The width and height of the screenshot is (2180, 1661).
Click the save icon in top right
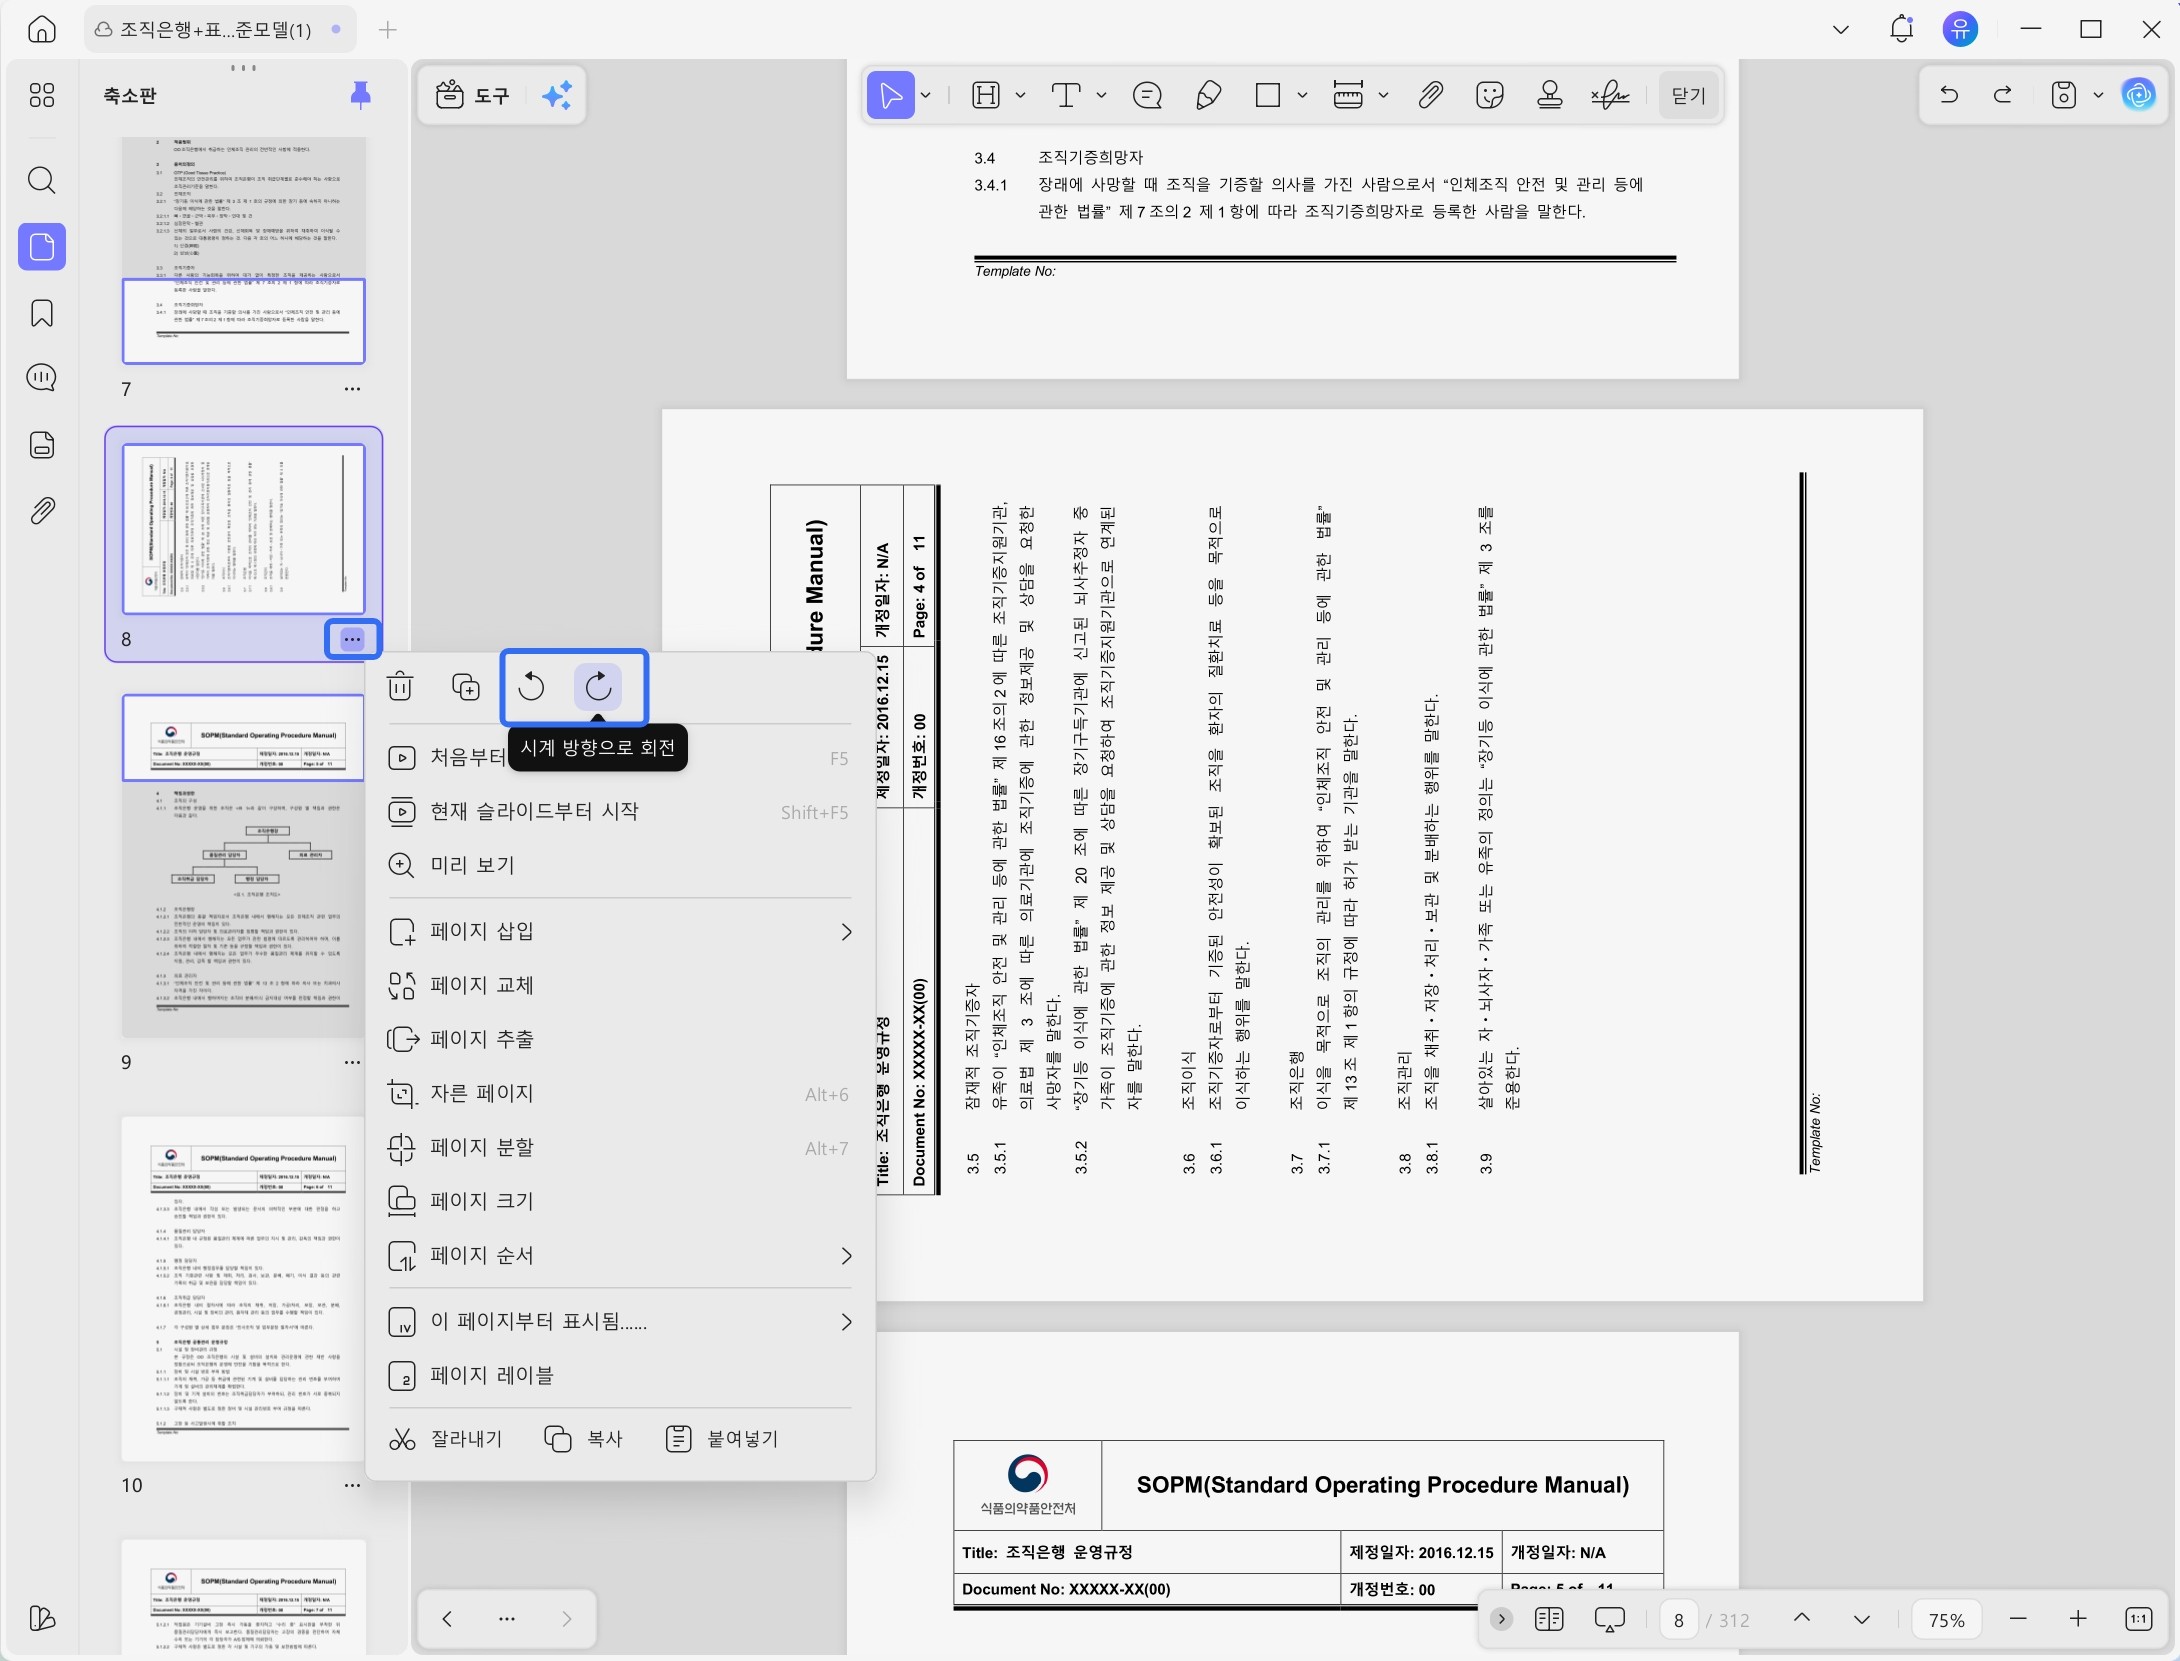2064,95
